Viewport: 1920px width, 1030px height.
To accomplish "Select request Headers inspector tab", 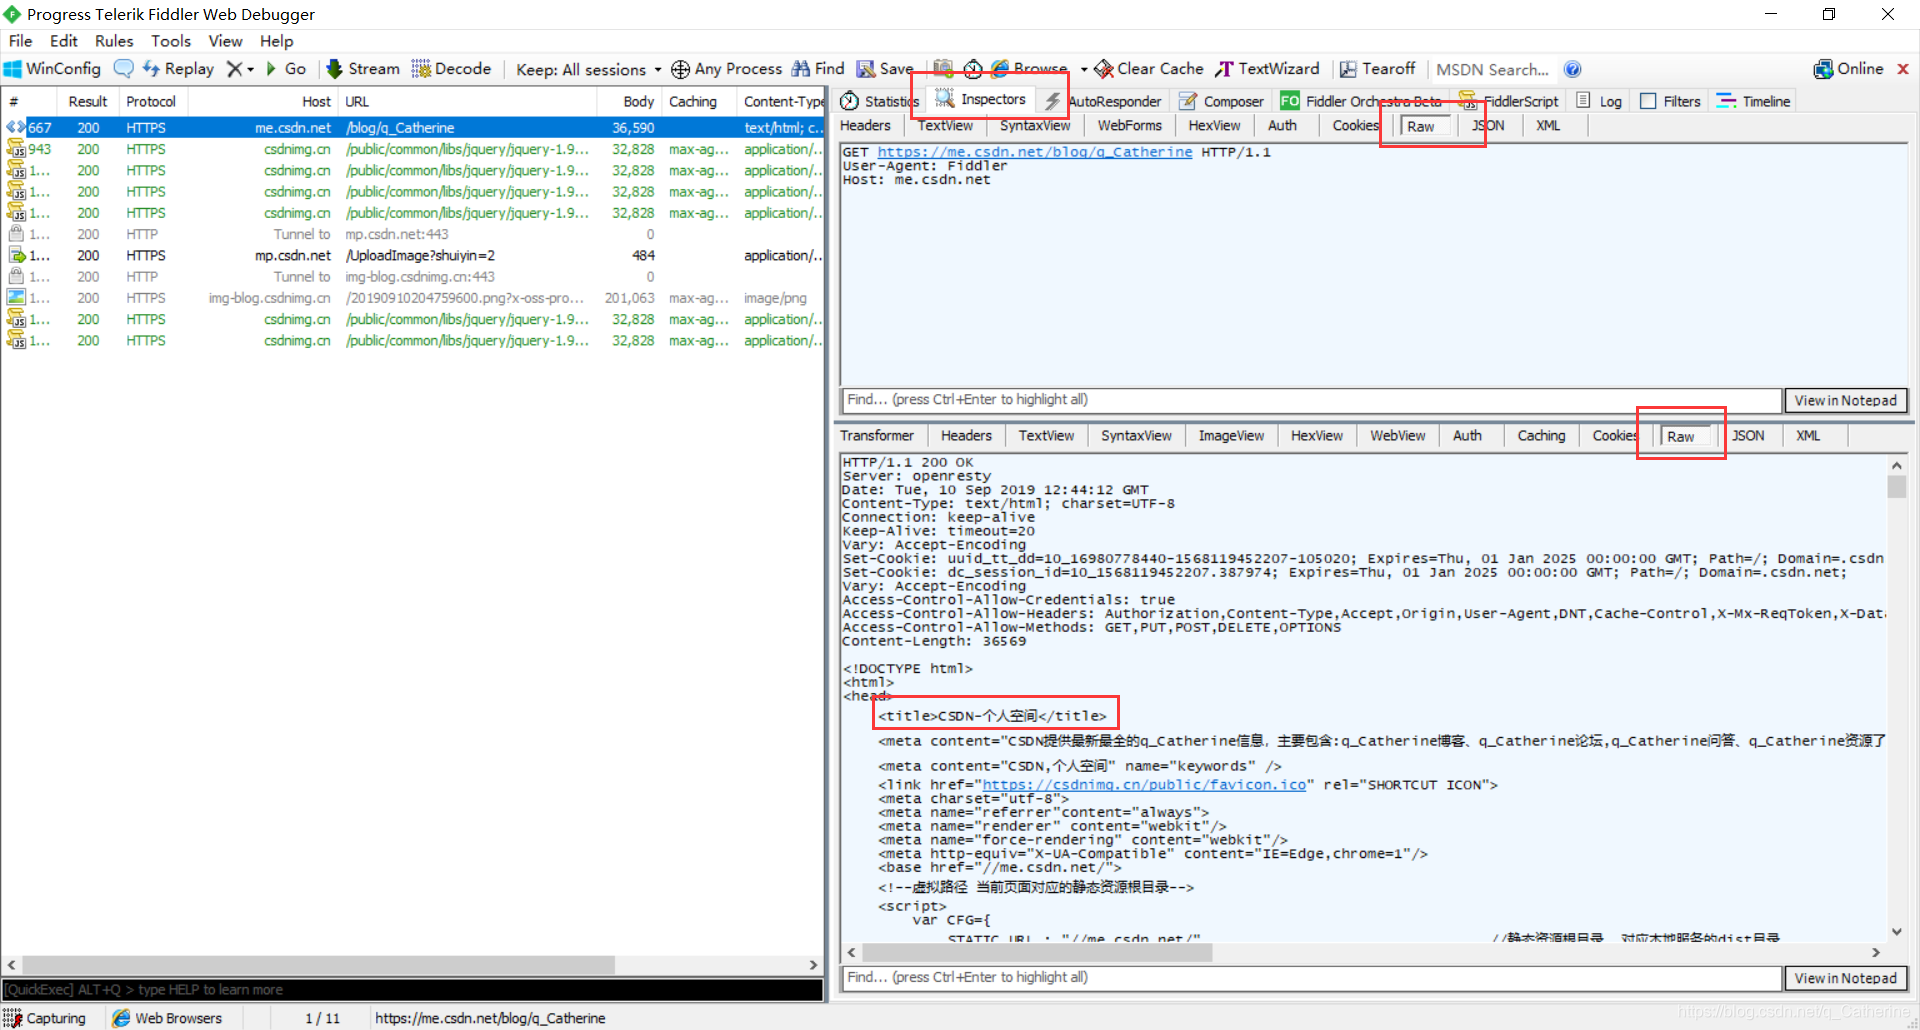I will pyautogui.click(x=865, y=125).
